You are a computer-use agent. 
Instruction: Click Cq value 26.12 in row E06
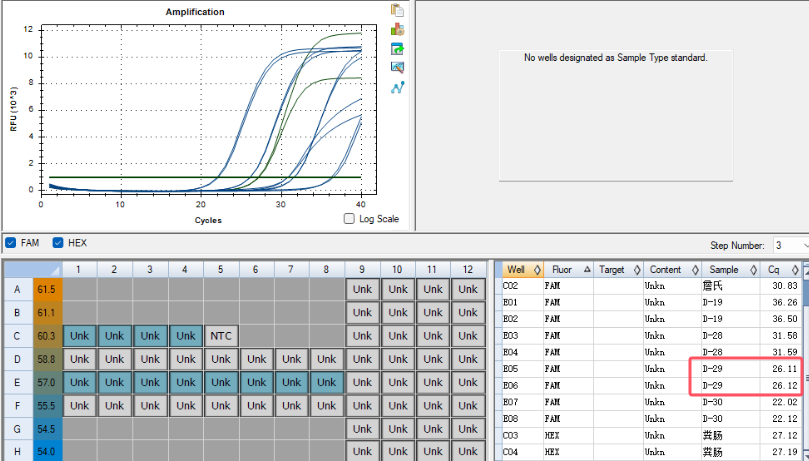tap(785, 386)
